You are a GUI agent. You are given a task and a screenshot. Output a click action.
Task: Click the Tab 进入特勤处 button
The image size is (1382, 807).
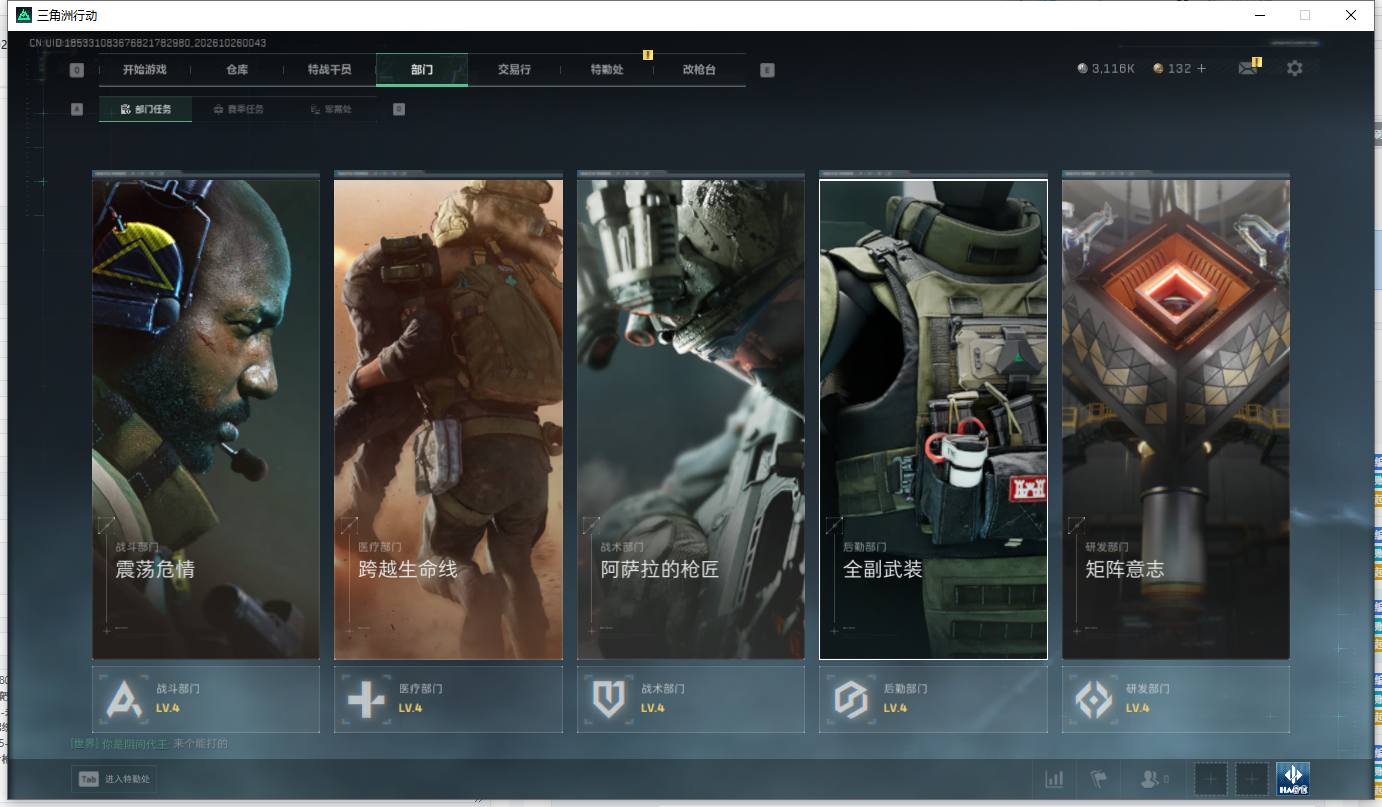click(114, 779)
